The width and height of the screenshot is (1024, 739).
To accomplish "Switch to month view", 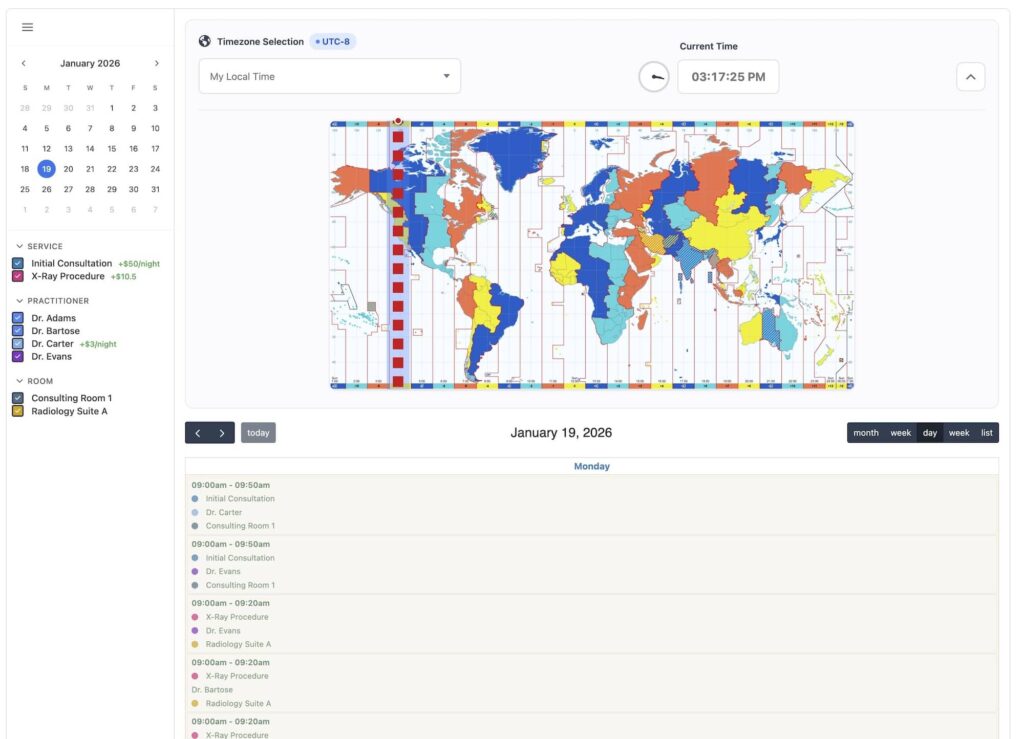I will click(x=866, y=433).
